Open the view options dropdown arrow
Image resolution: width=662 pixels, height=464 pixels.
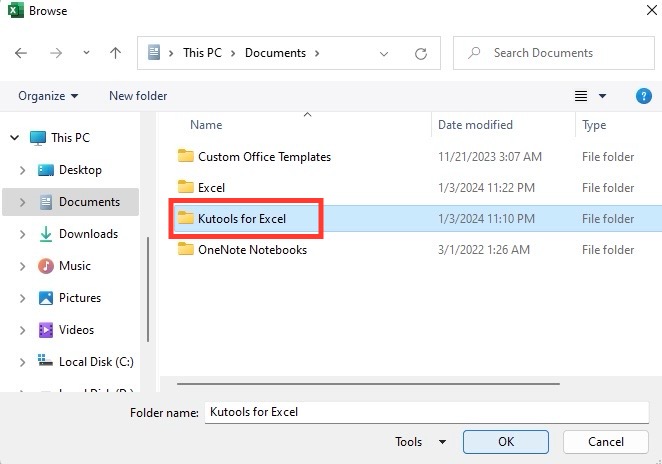(x=602, y=96)
